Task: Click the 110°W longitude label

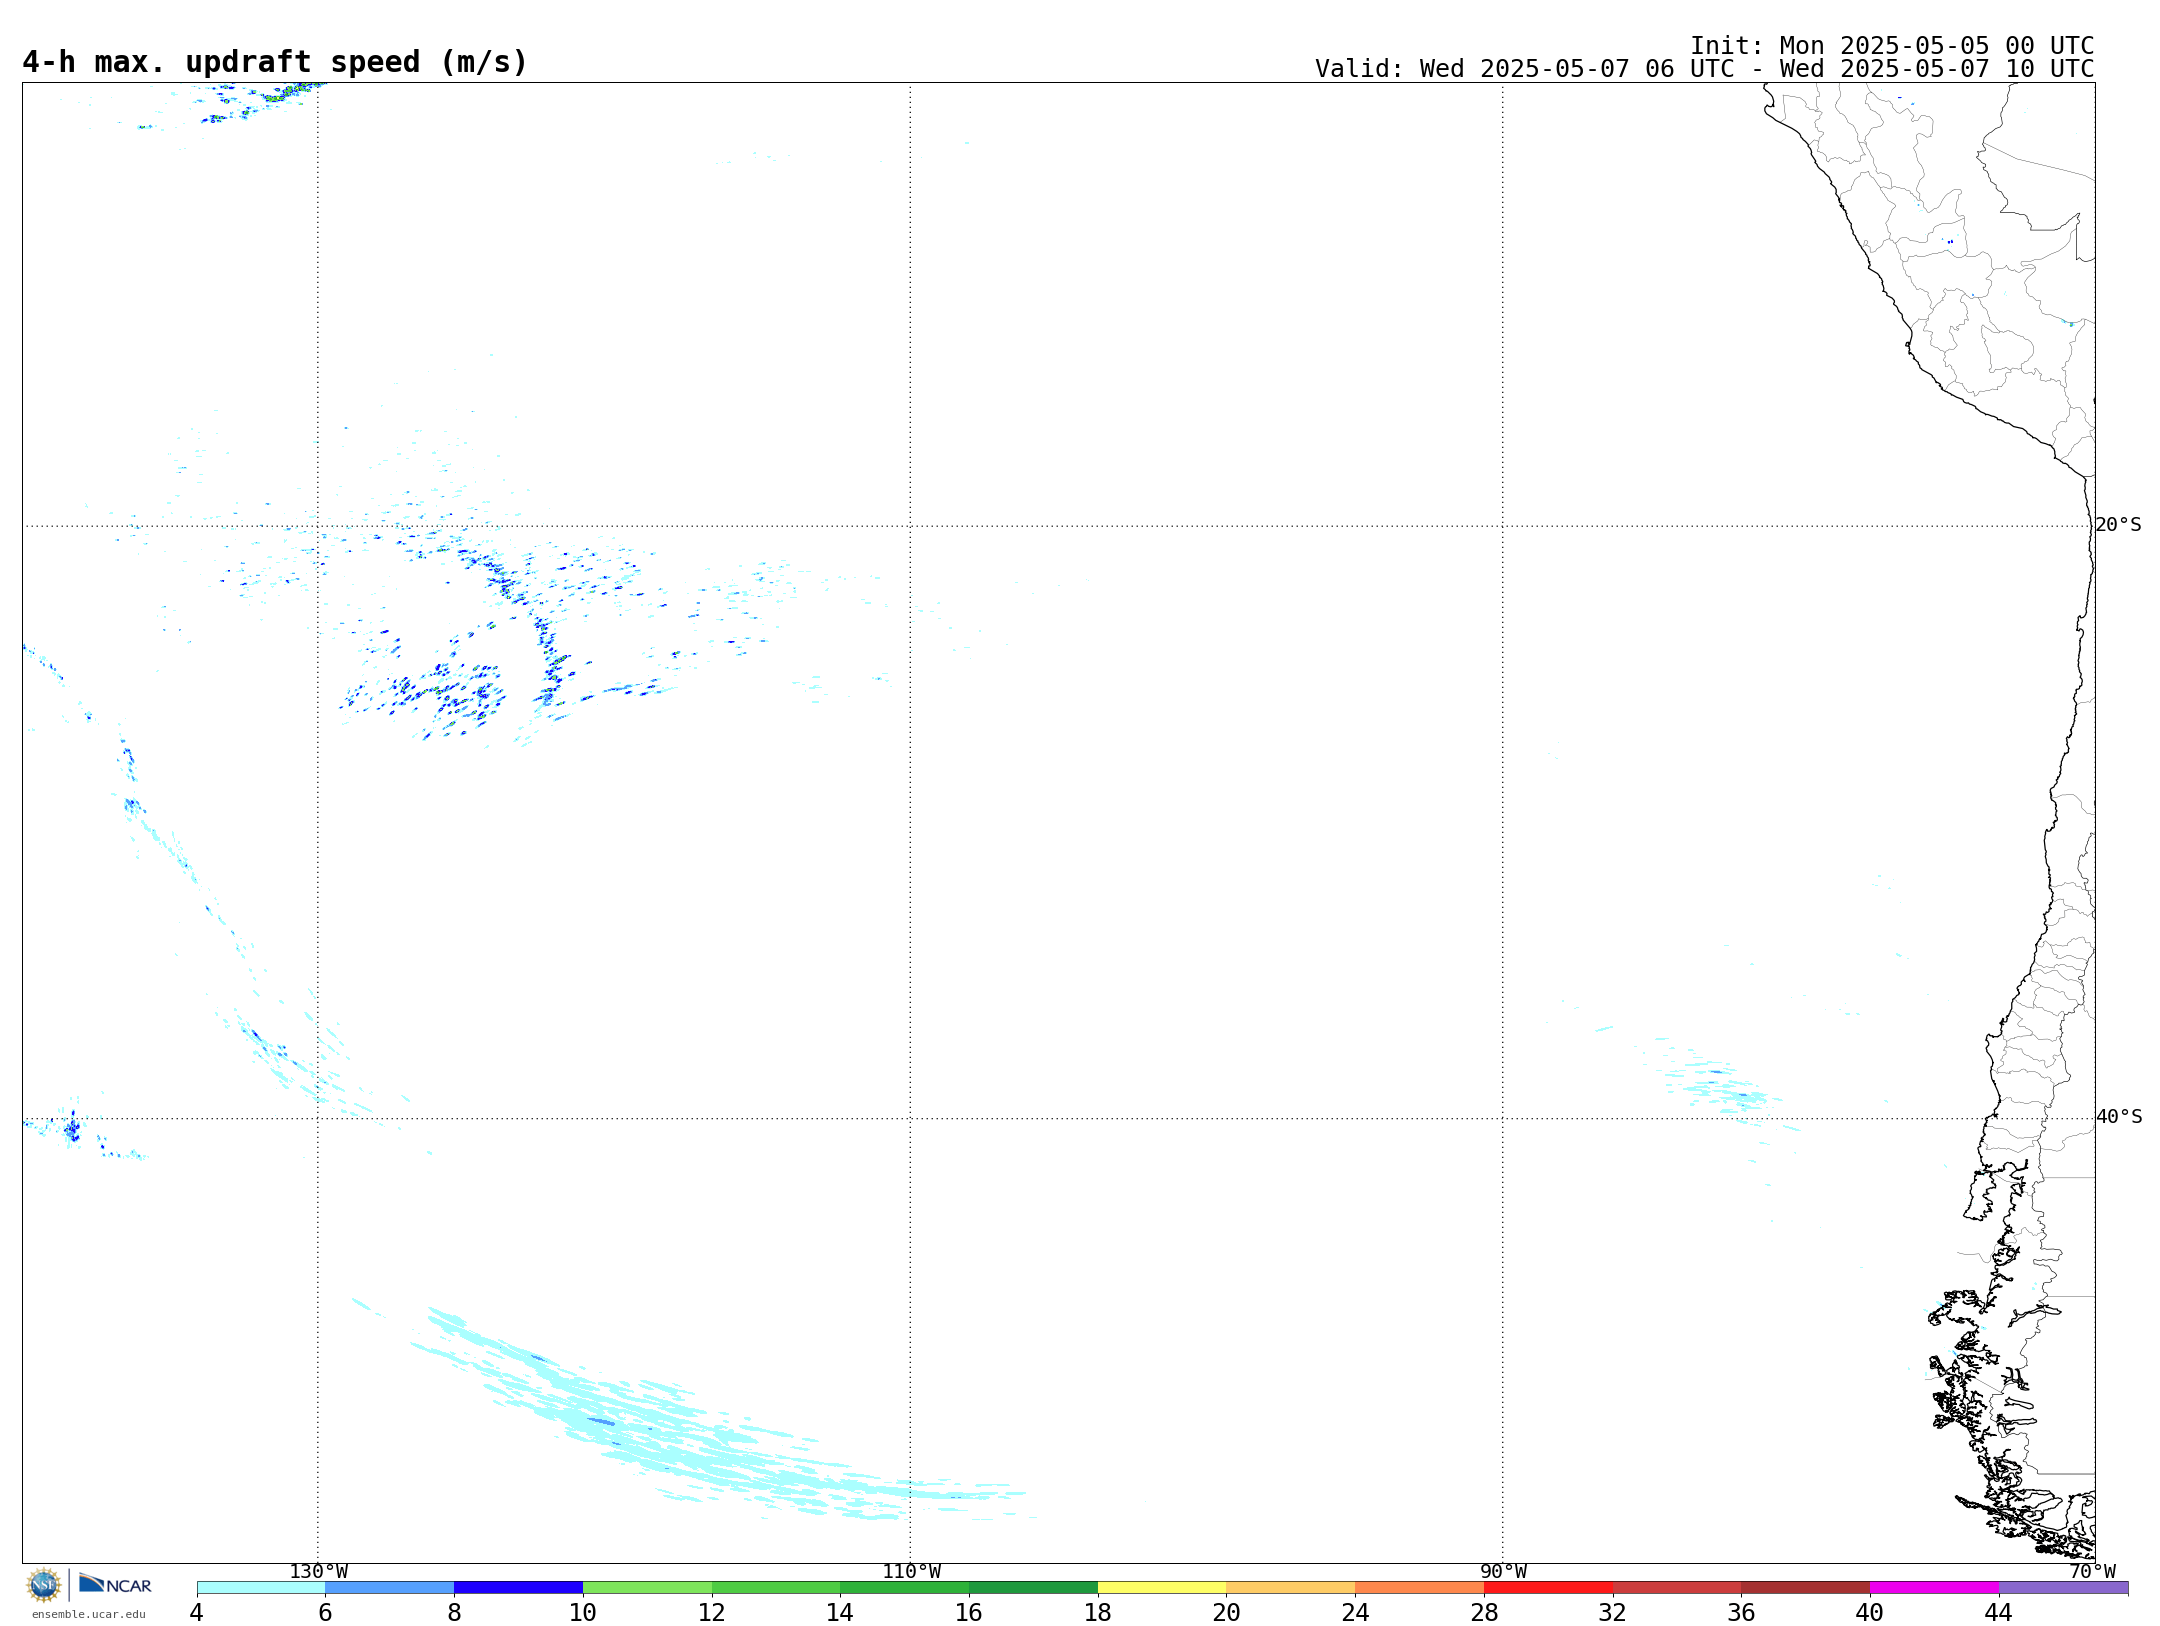Action: (x=911, y=1571)
